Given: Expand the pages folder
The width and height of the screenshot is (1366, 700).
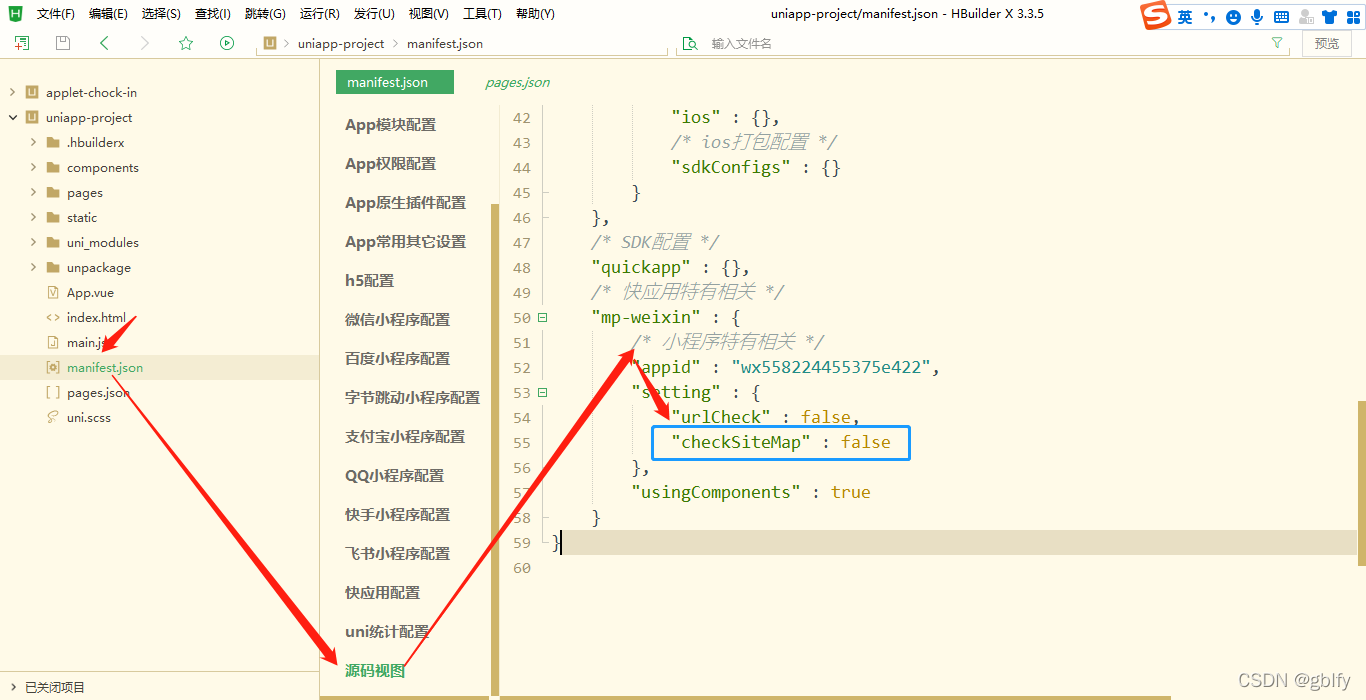Looking at the screenshot, I should click(x=34, y=192).
